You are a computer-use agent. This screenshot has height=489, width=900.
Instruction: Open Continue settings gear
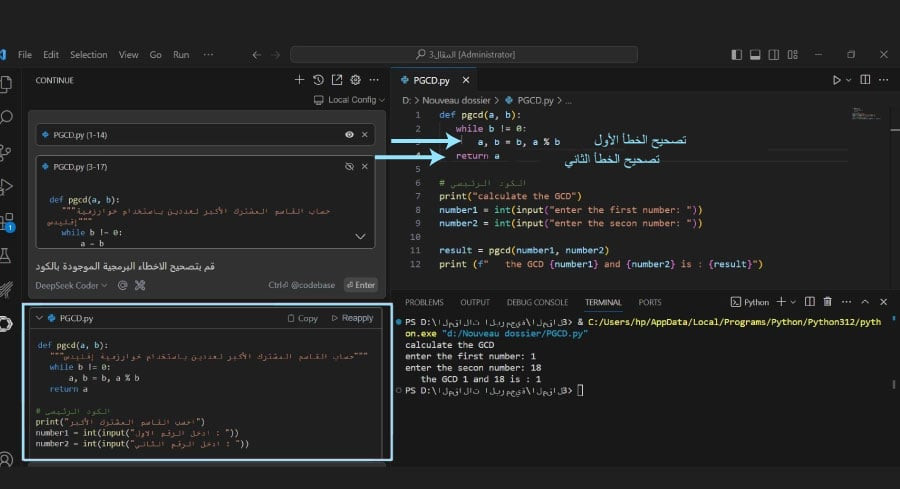coord(355,80)
